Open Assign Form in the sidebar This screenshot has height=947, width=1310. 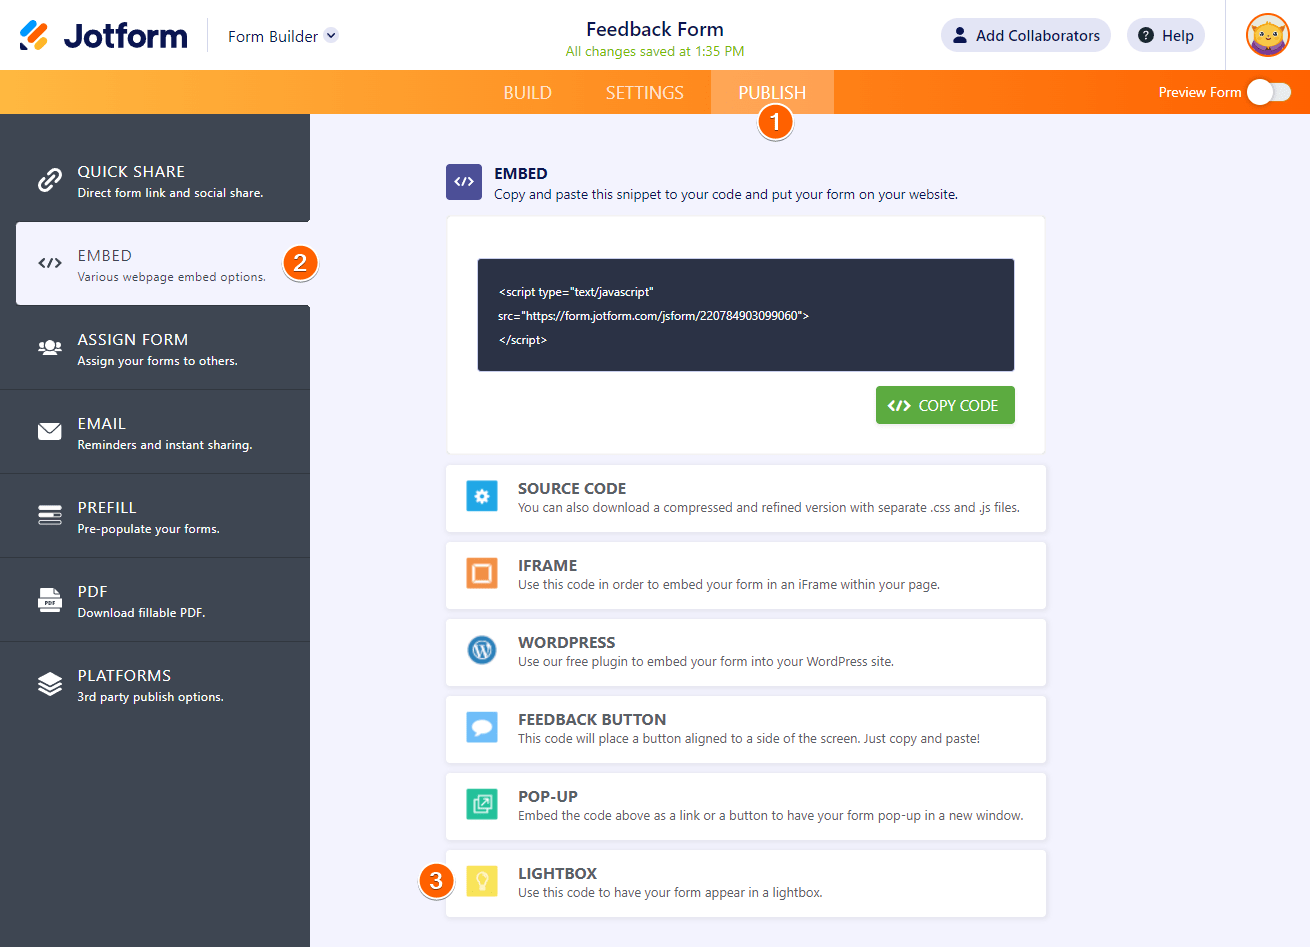click(x=155, y=348)
